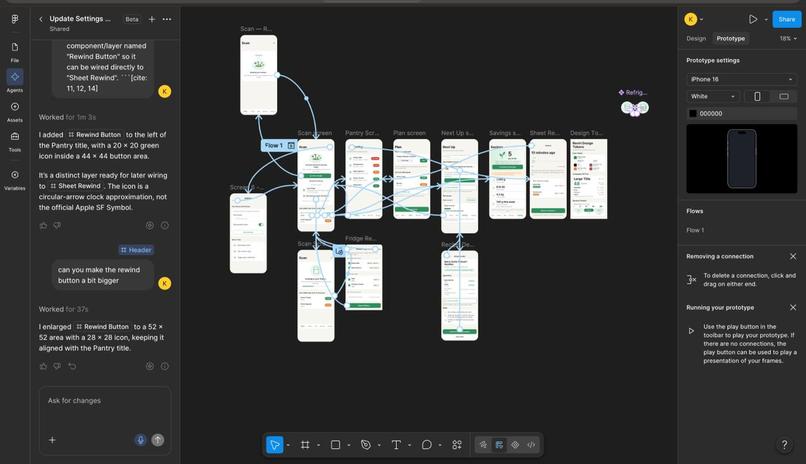Click the Header component chip
Image resolution: width=806 pixels, height=464 pixels.
[x=136, y=250]
